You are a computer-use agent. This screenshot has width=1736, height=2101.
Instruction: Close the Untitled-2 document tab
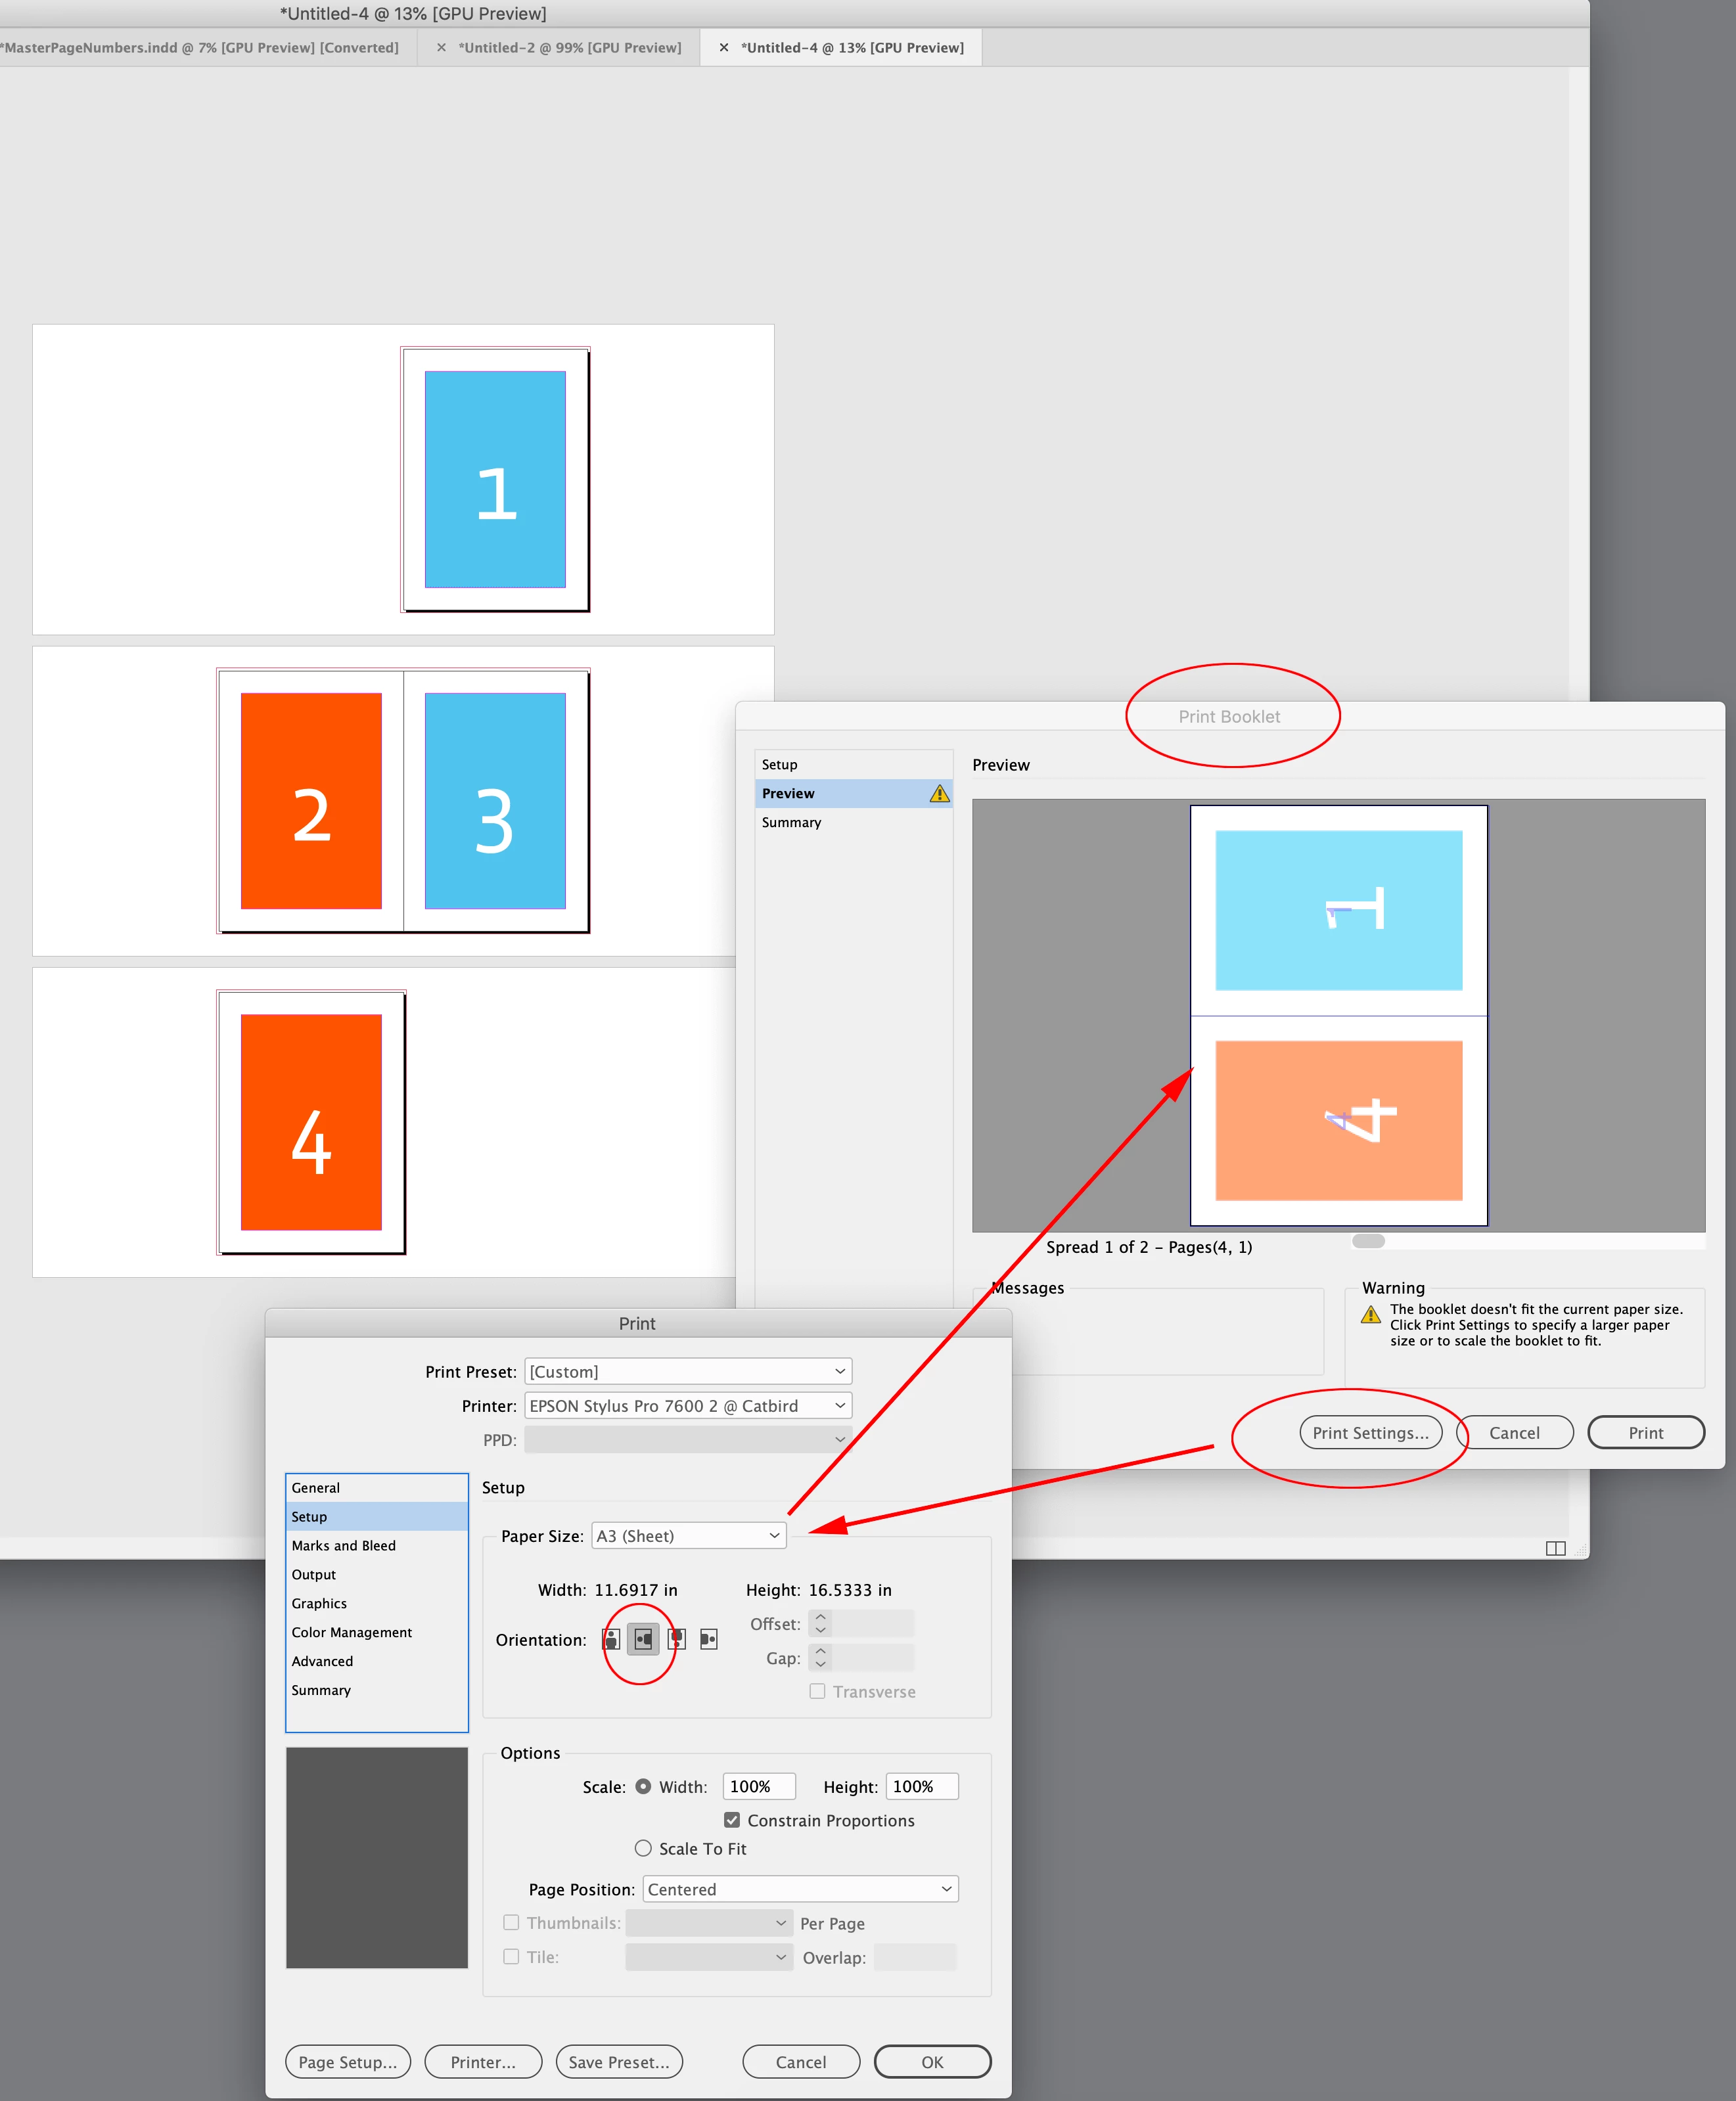pyautogui.click(x=441, y=47)
